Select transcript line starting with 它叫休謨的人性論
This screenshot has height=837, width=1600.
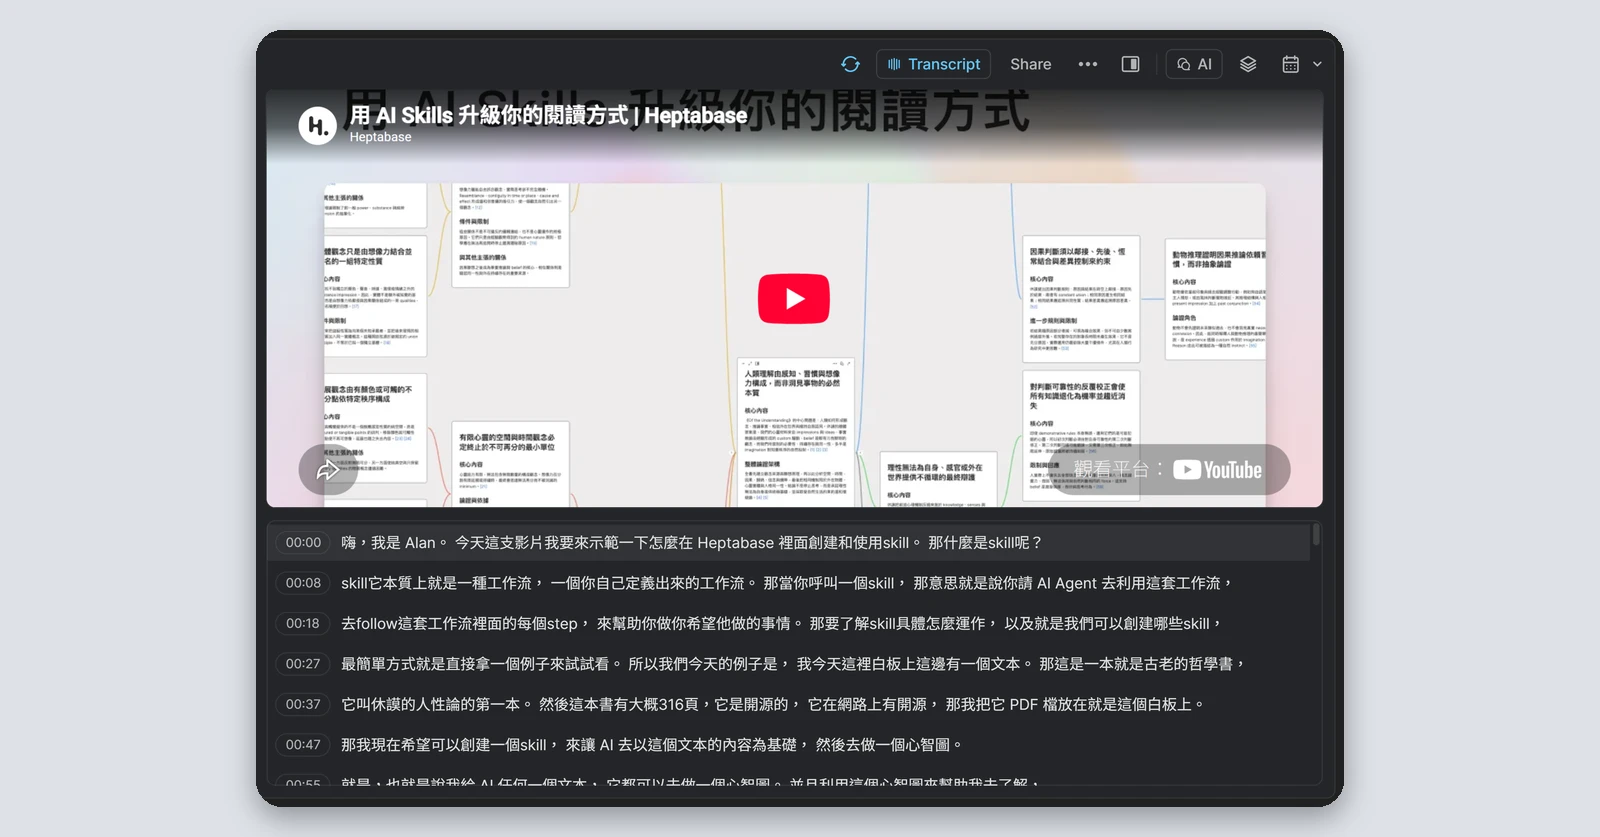[773, 704]
